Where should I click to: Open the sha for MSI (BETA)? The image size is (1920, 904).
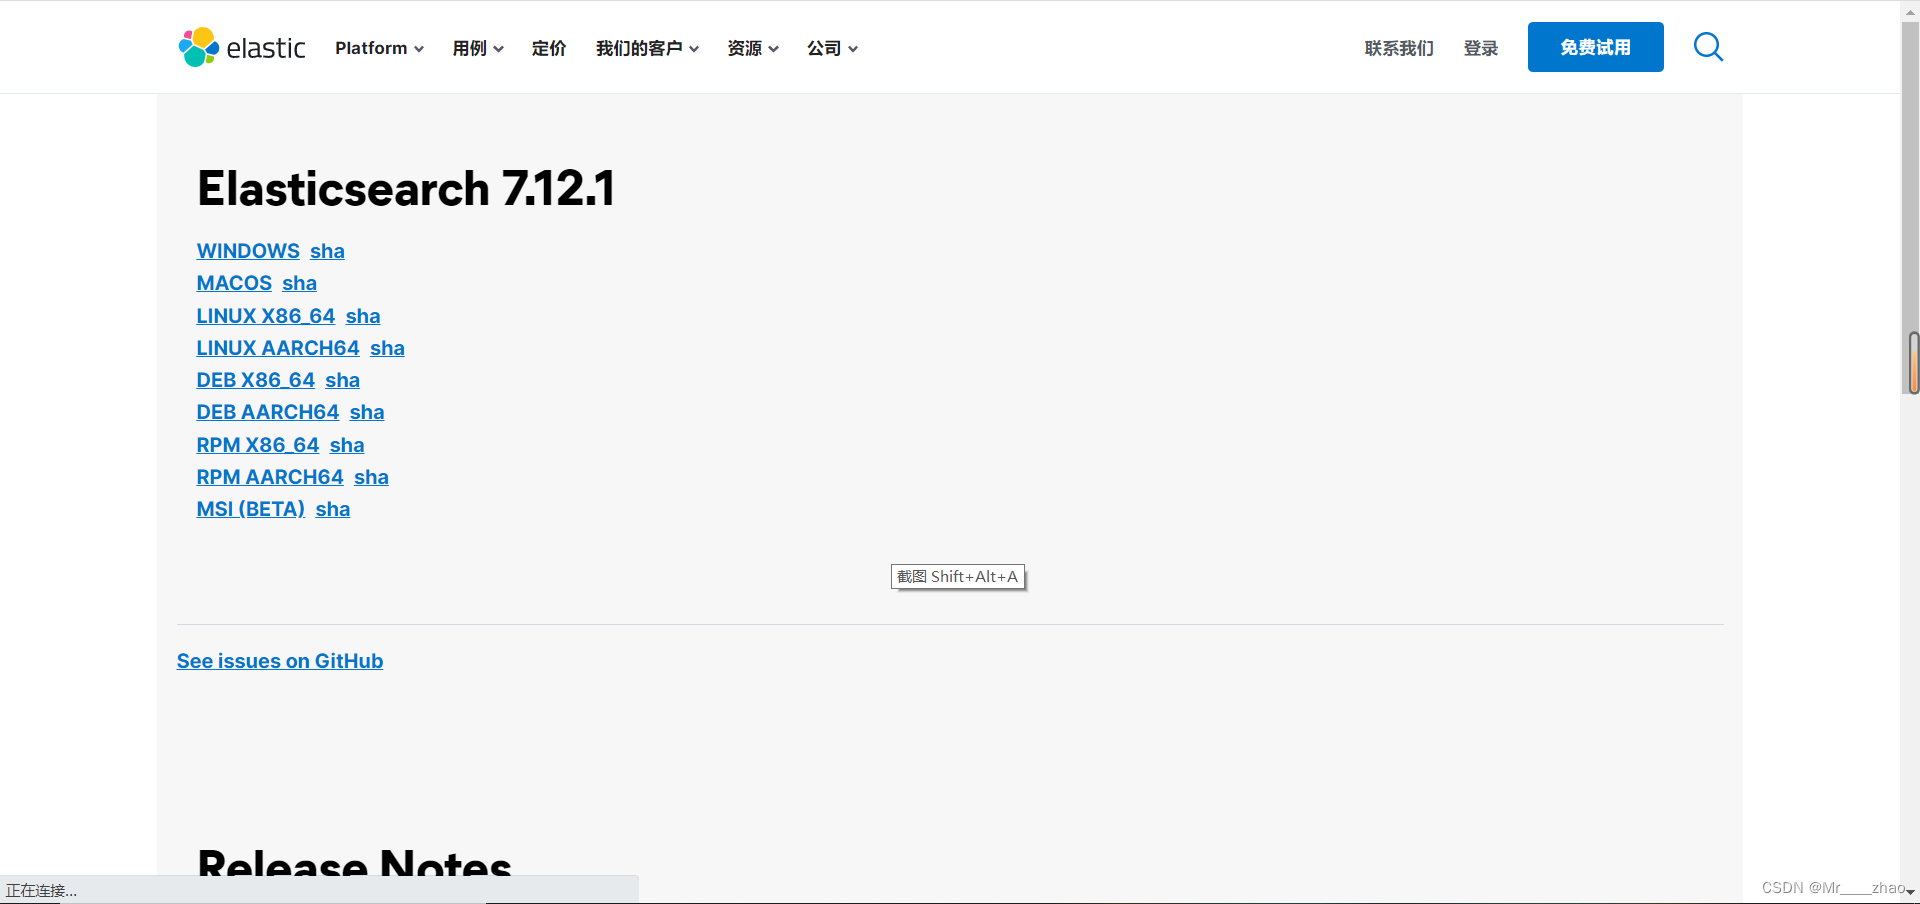(333, 509)
